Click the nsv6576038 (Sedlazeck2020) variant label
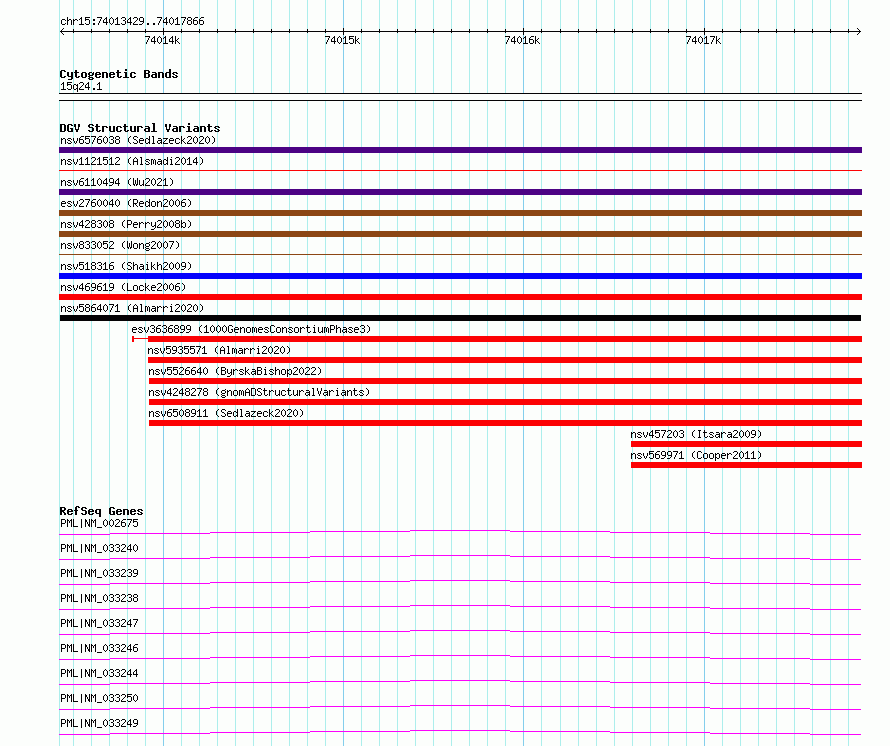 (x=138, y=140)
